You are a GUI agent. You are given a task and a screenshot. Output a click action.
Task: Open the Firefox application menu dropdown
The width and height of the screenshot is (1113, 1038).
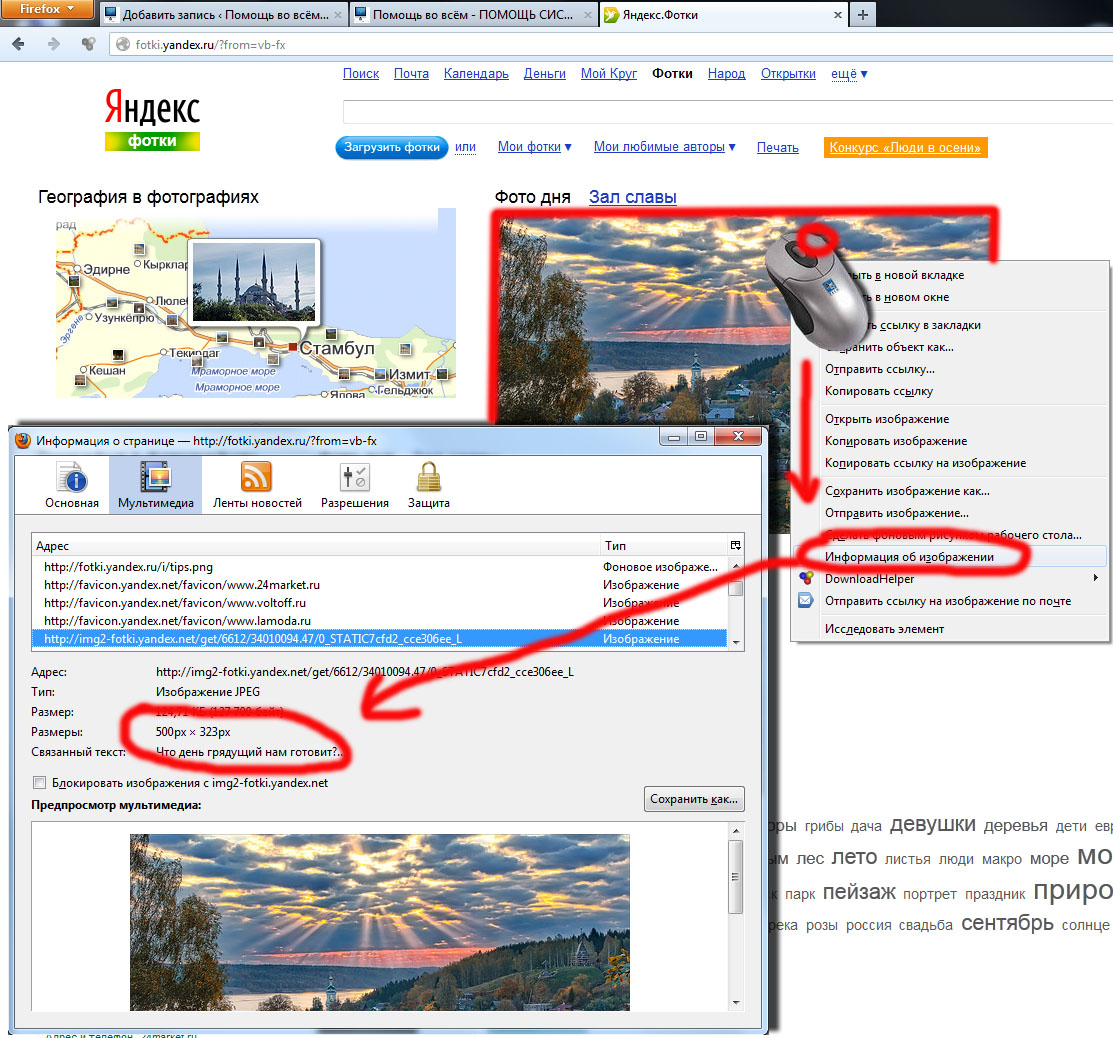pyautogui.click(x=48, y=11)
